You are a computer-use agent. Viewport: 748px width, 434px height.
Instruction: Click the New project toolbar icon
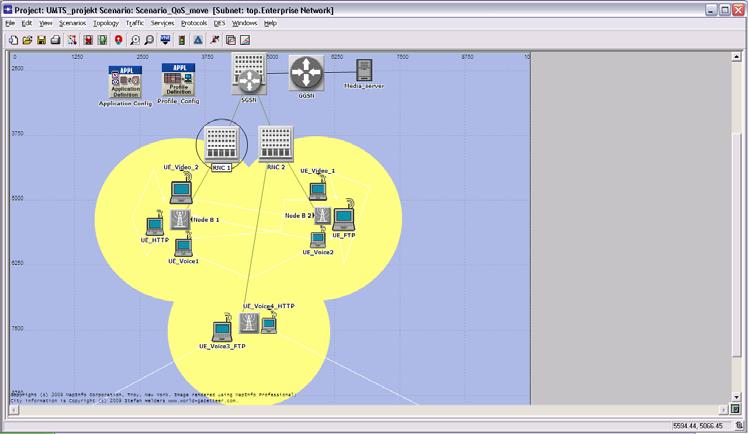pyautogui.click(x=13, y=40)
